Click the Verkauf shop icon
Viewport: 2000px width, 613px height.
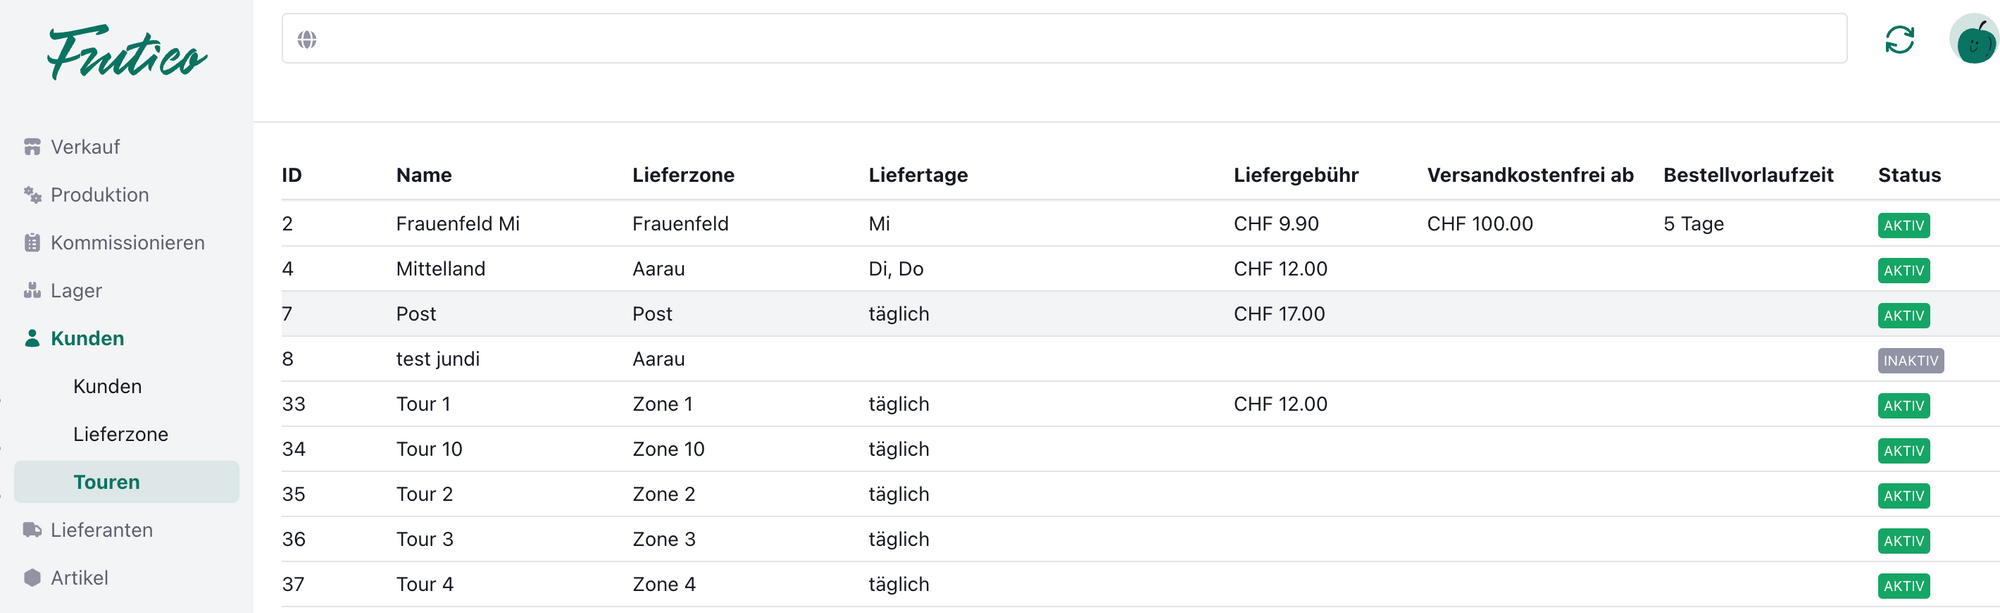tap(32, 147)
